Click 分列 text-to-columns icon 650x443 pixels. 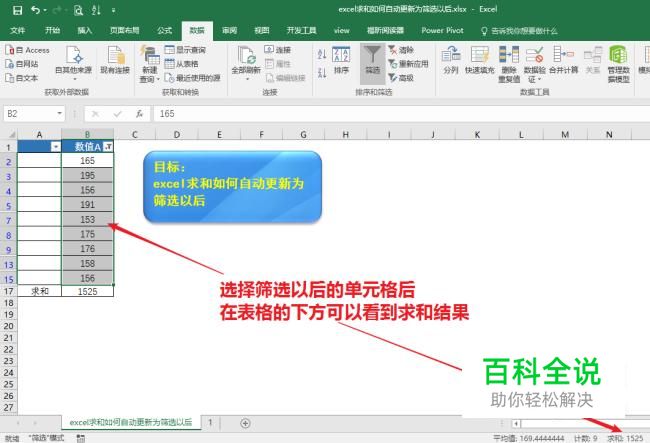coord(451,61)
